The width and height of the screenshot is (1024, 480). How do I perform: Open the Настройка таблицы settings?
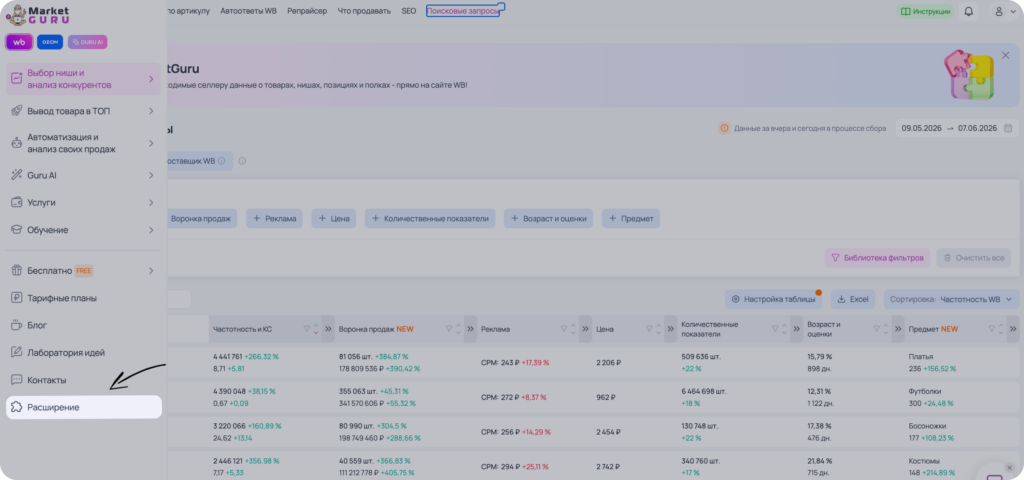[x=773, y=299]
